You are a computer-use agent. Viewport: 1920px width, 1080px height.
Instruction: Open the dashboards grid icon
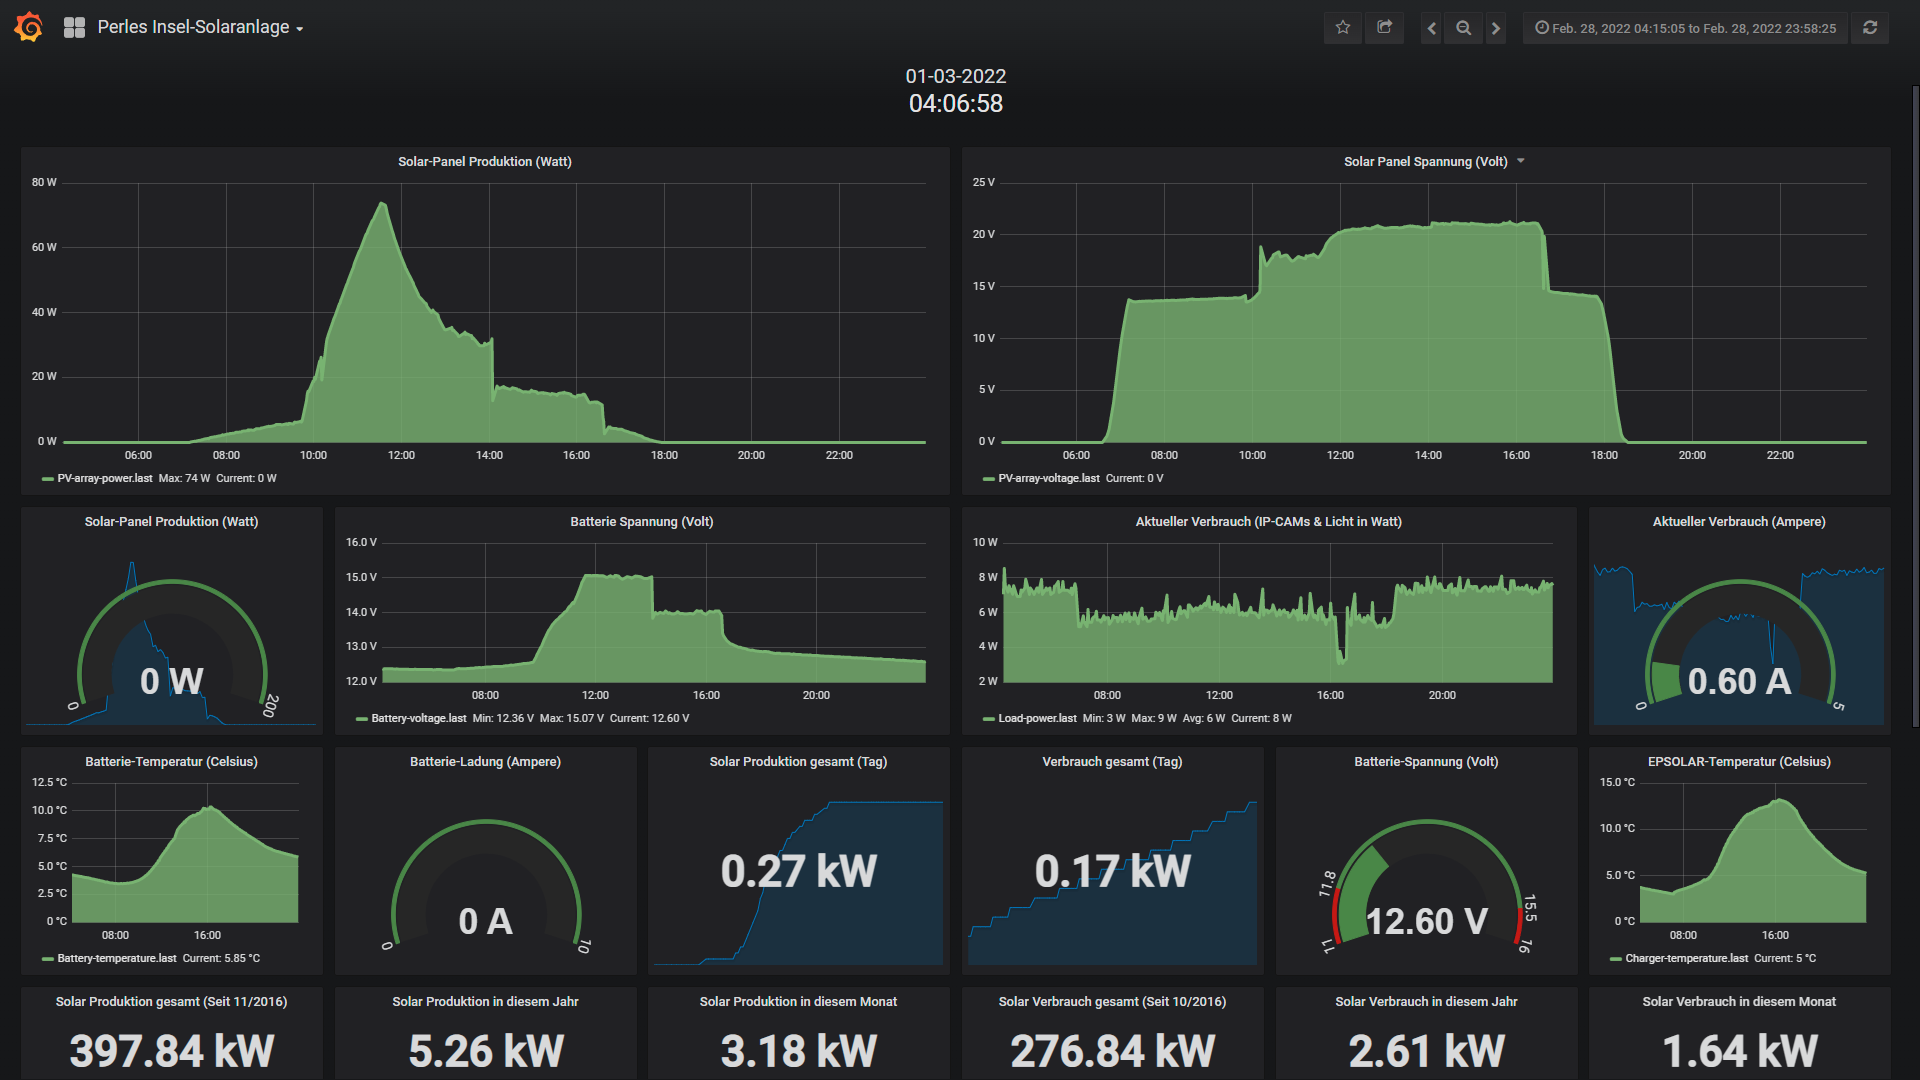coord(74,28)
